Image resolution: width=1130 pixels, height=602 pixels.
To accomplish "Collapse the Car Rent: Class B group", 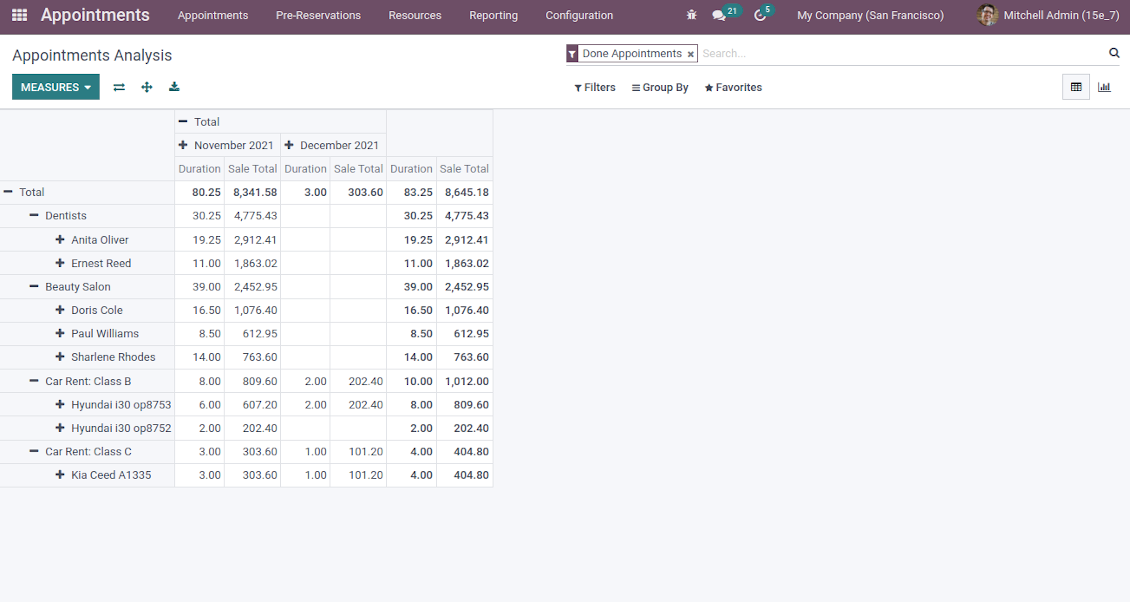I will click(x=34, y=381).
